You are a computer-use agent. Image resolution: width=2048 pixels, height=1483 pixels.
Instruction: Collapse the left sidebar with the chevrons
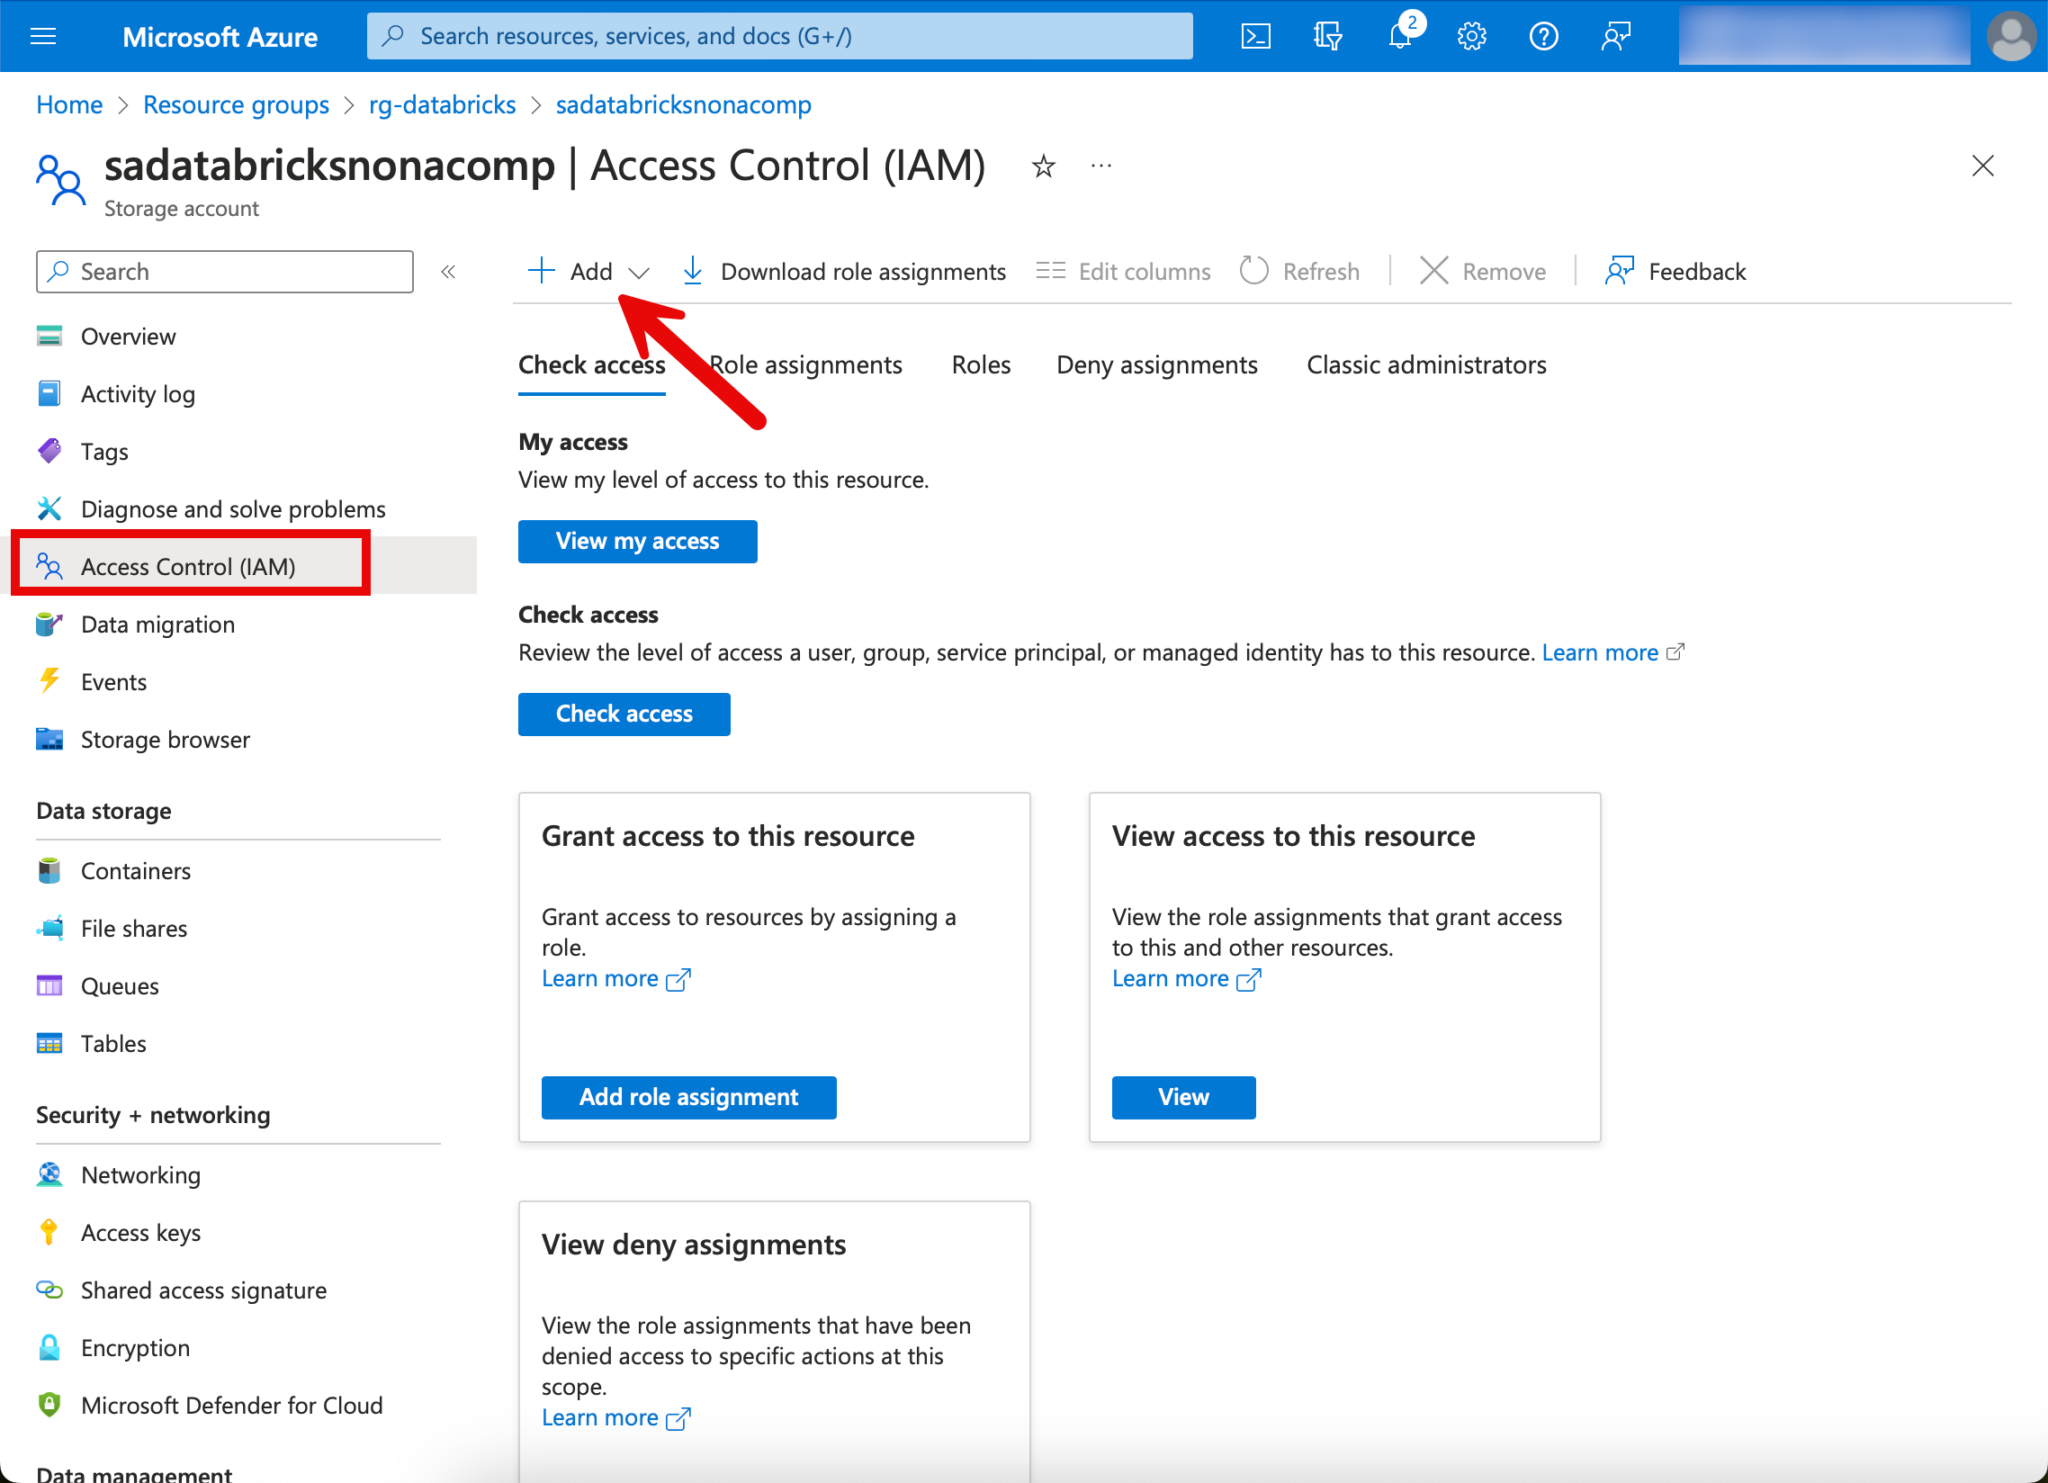[448, 271]
